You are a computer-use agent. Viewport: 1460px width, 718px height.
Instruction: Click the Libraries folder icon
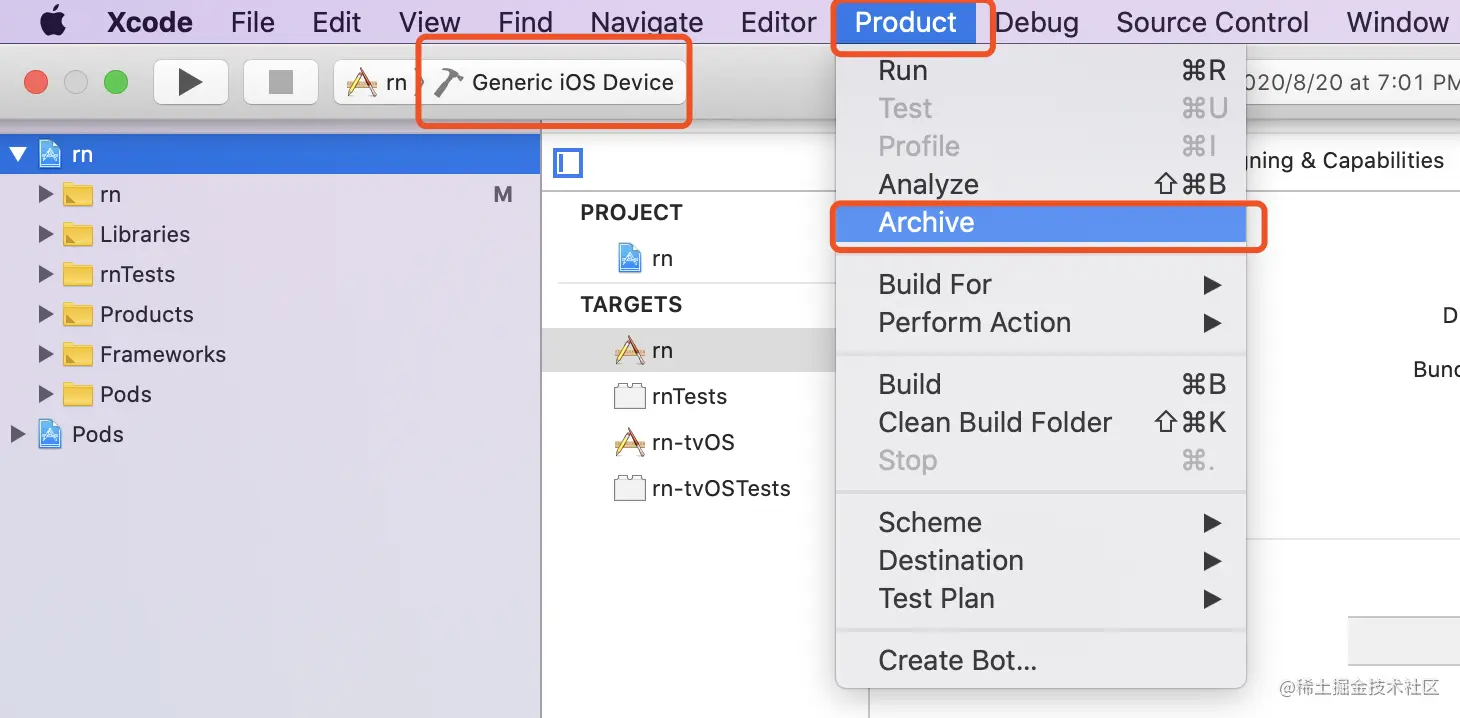(77, 235)
